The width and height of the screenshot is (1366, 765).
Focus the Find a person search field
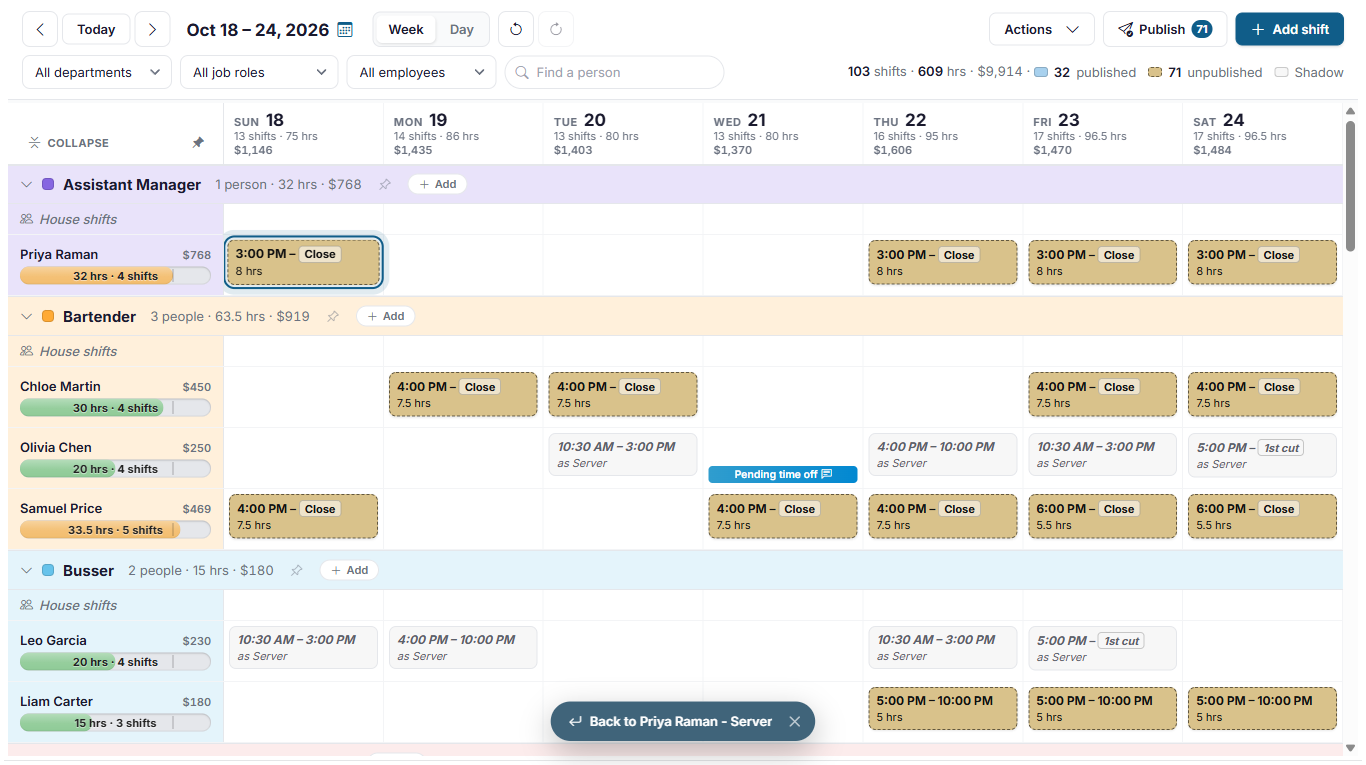[x=614, y=72]
